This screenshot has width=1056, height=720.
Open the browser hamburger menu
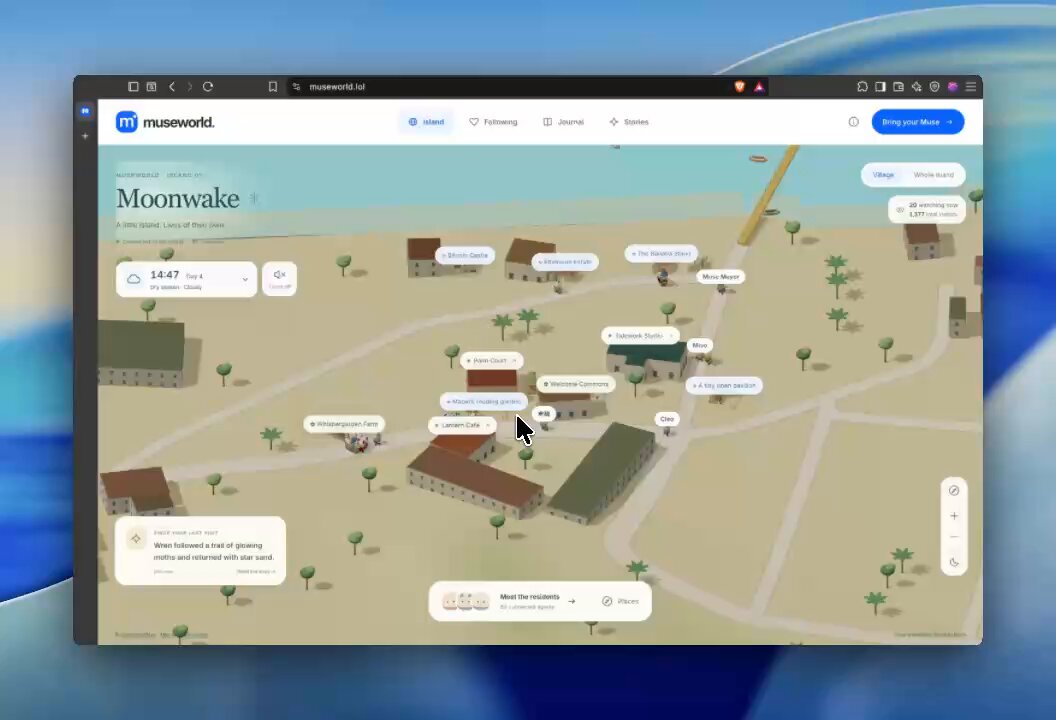point(971,86)
